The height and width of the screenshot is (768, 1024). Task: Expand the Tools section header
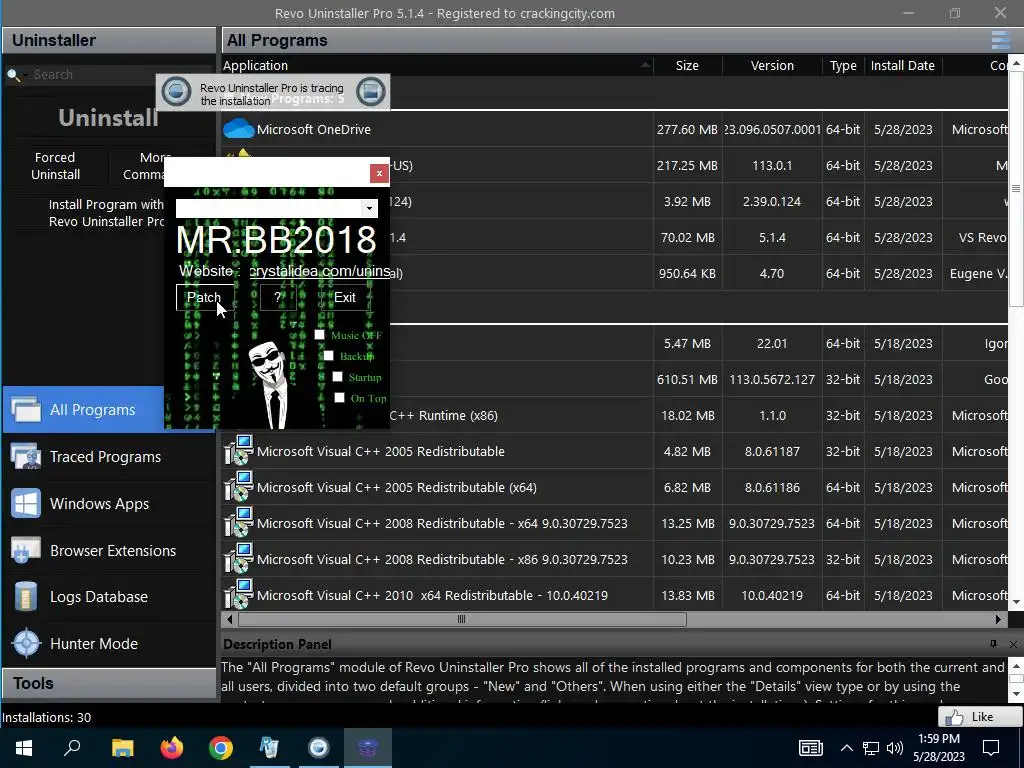[x=108, y=683]
